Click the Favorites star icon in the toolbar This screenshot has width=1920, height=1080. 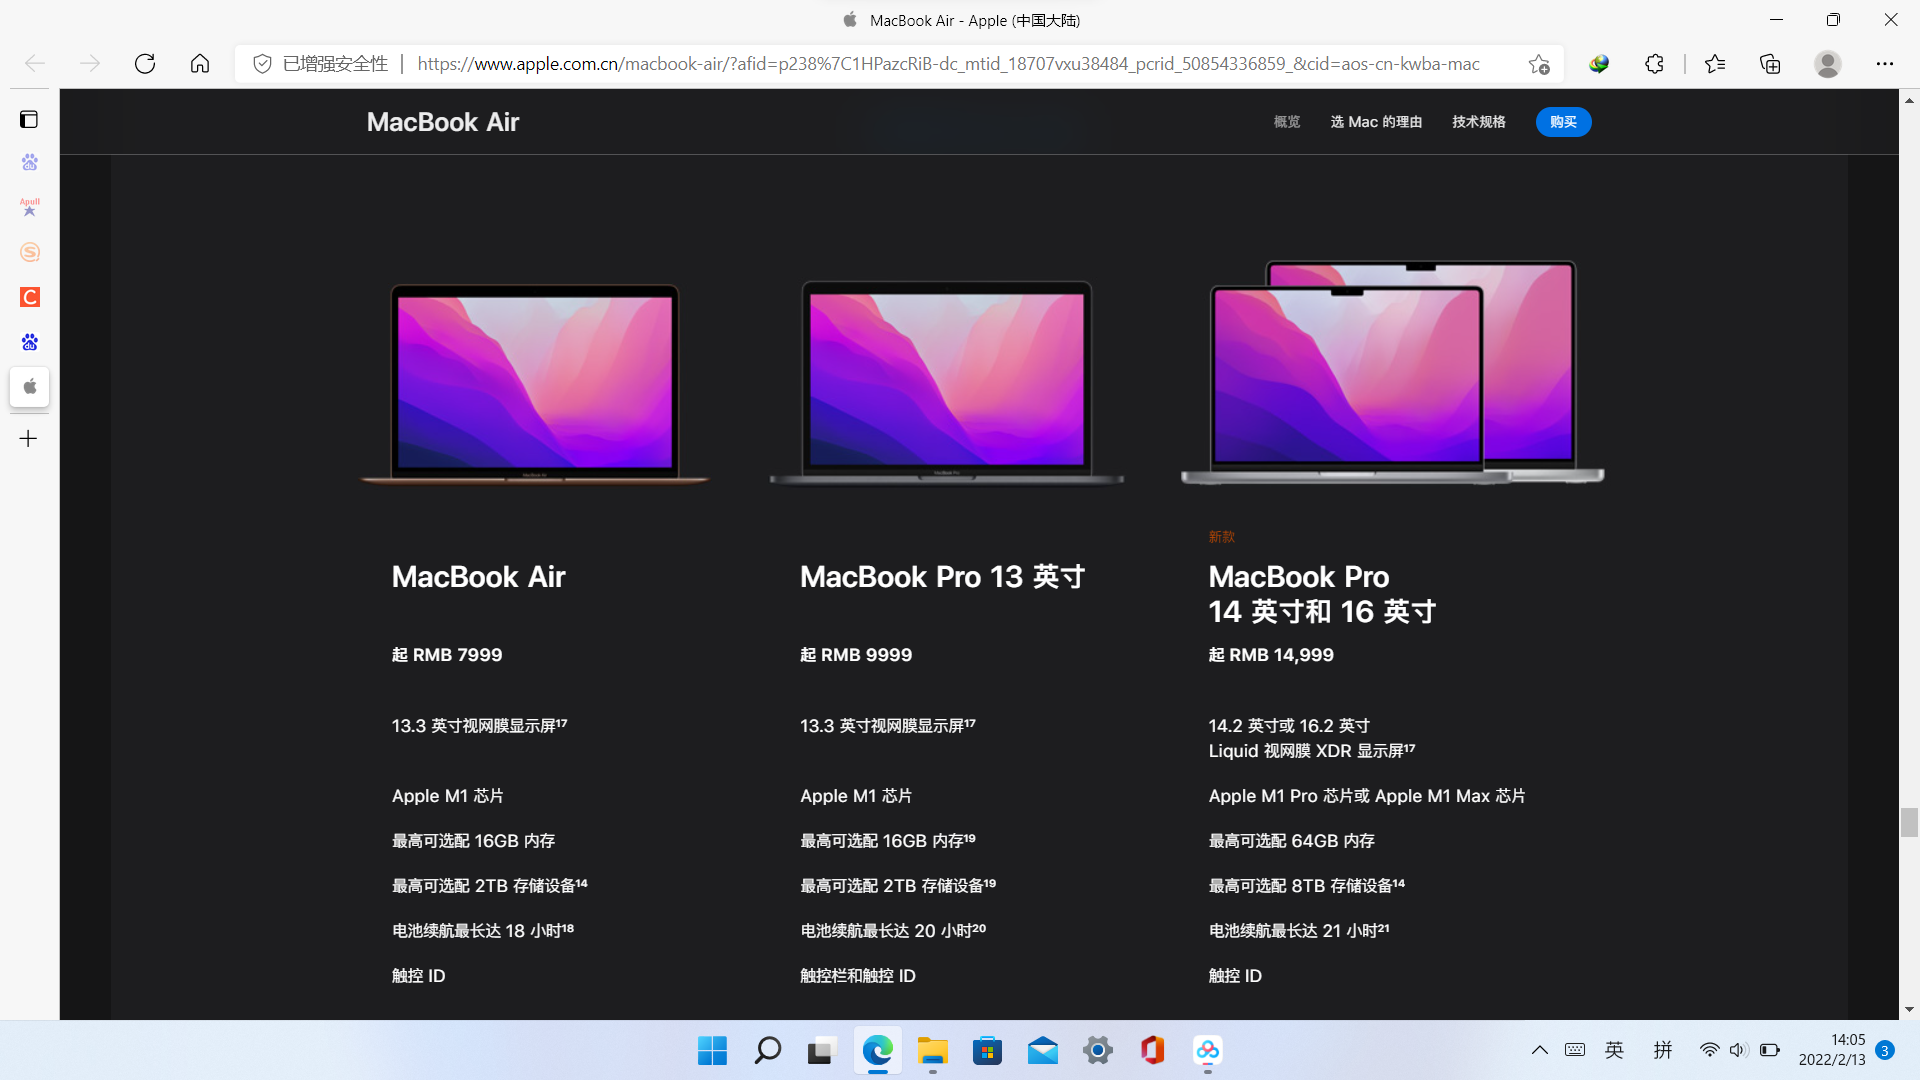point(1714,63)
